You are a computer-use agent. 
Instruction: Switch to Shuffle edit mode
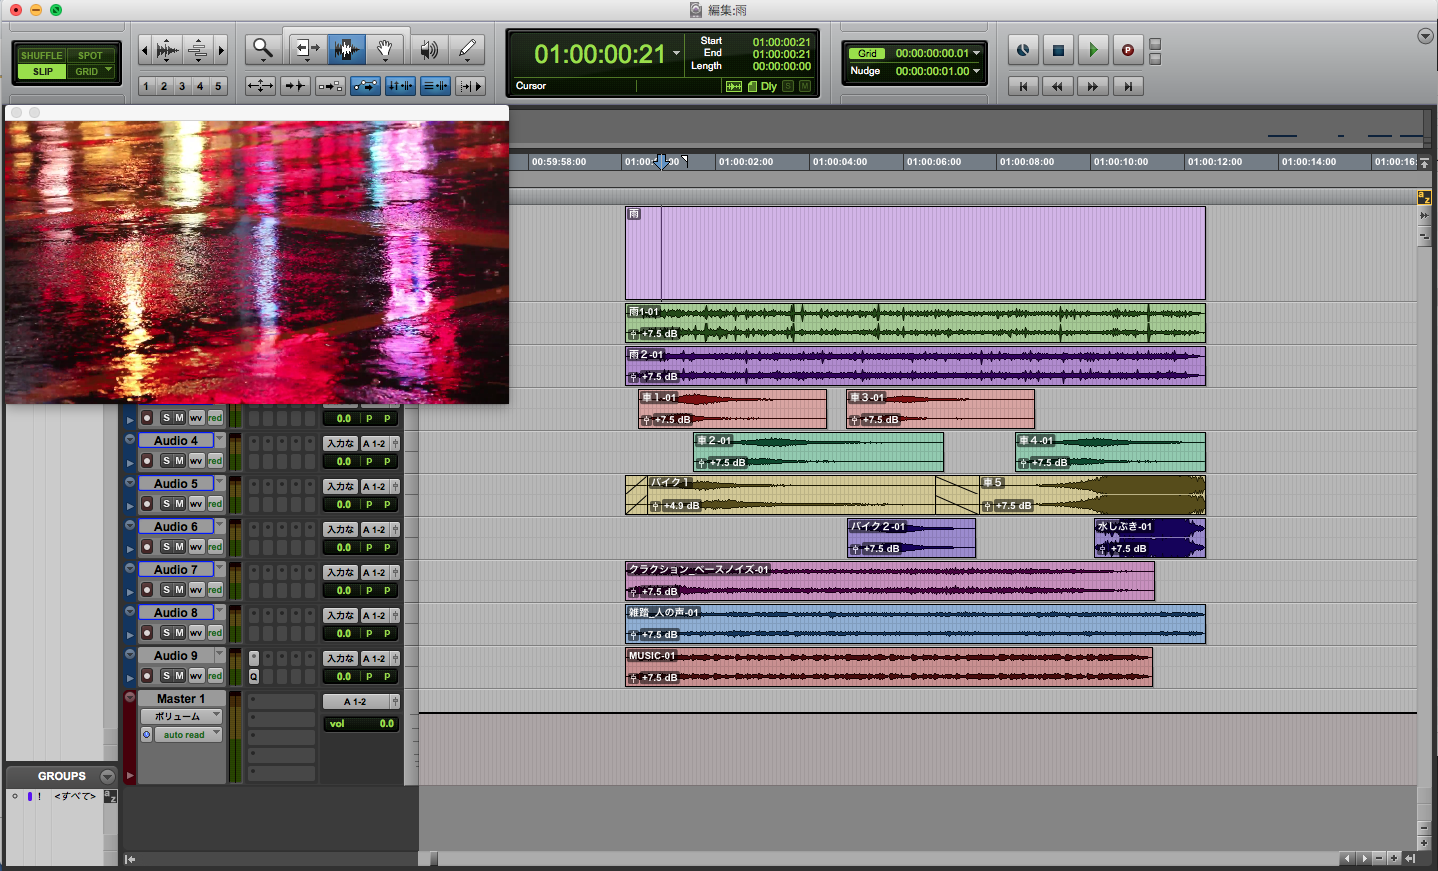[41, 55]
